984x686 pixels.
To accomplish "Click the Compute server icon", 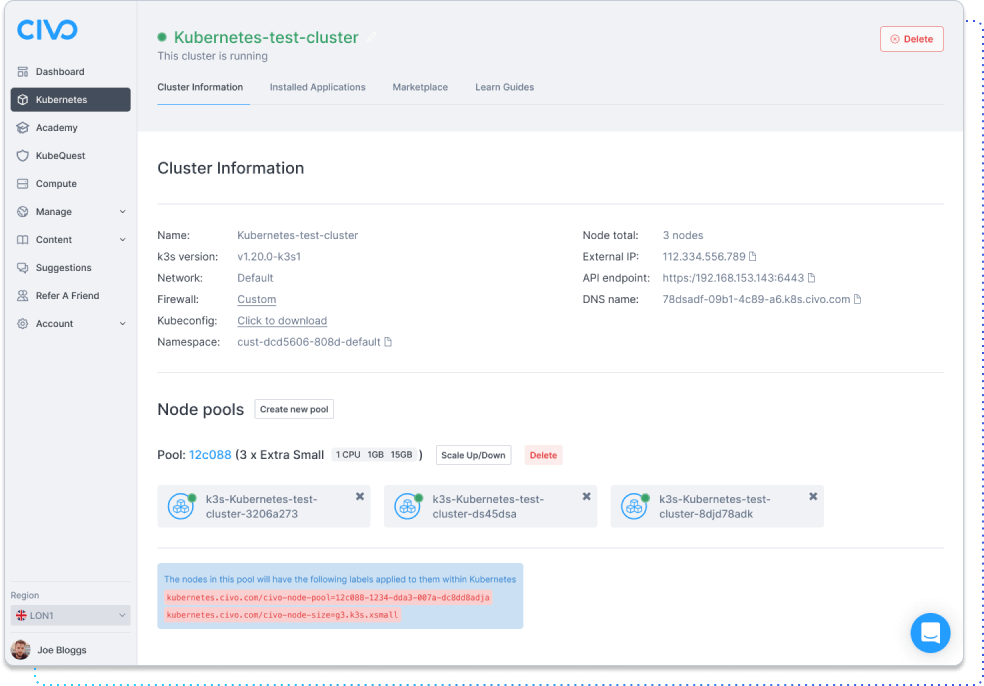I will coord(23,184).
